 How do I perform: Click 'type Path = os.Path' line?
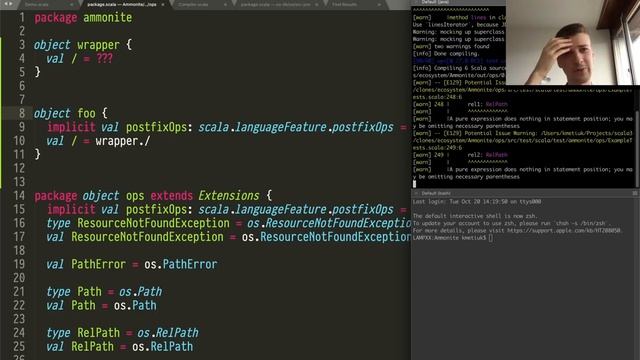coord(104,292)
